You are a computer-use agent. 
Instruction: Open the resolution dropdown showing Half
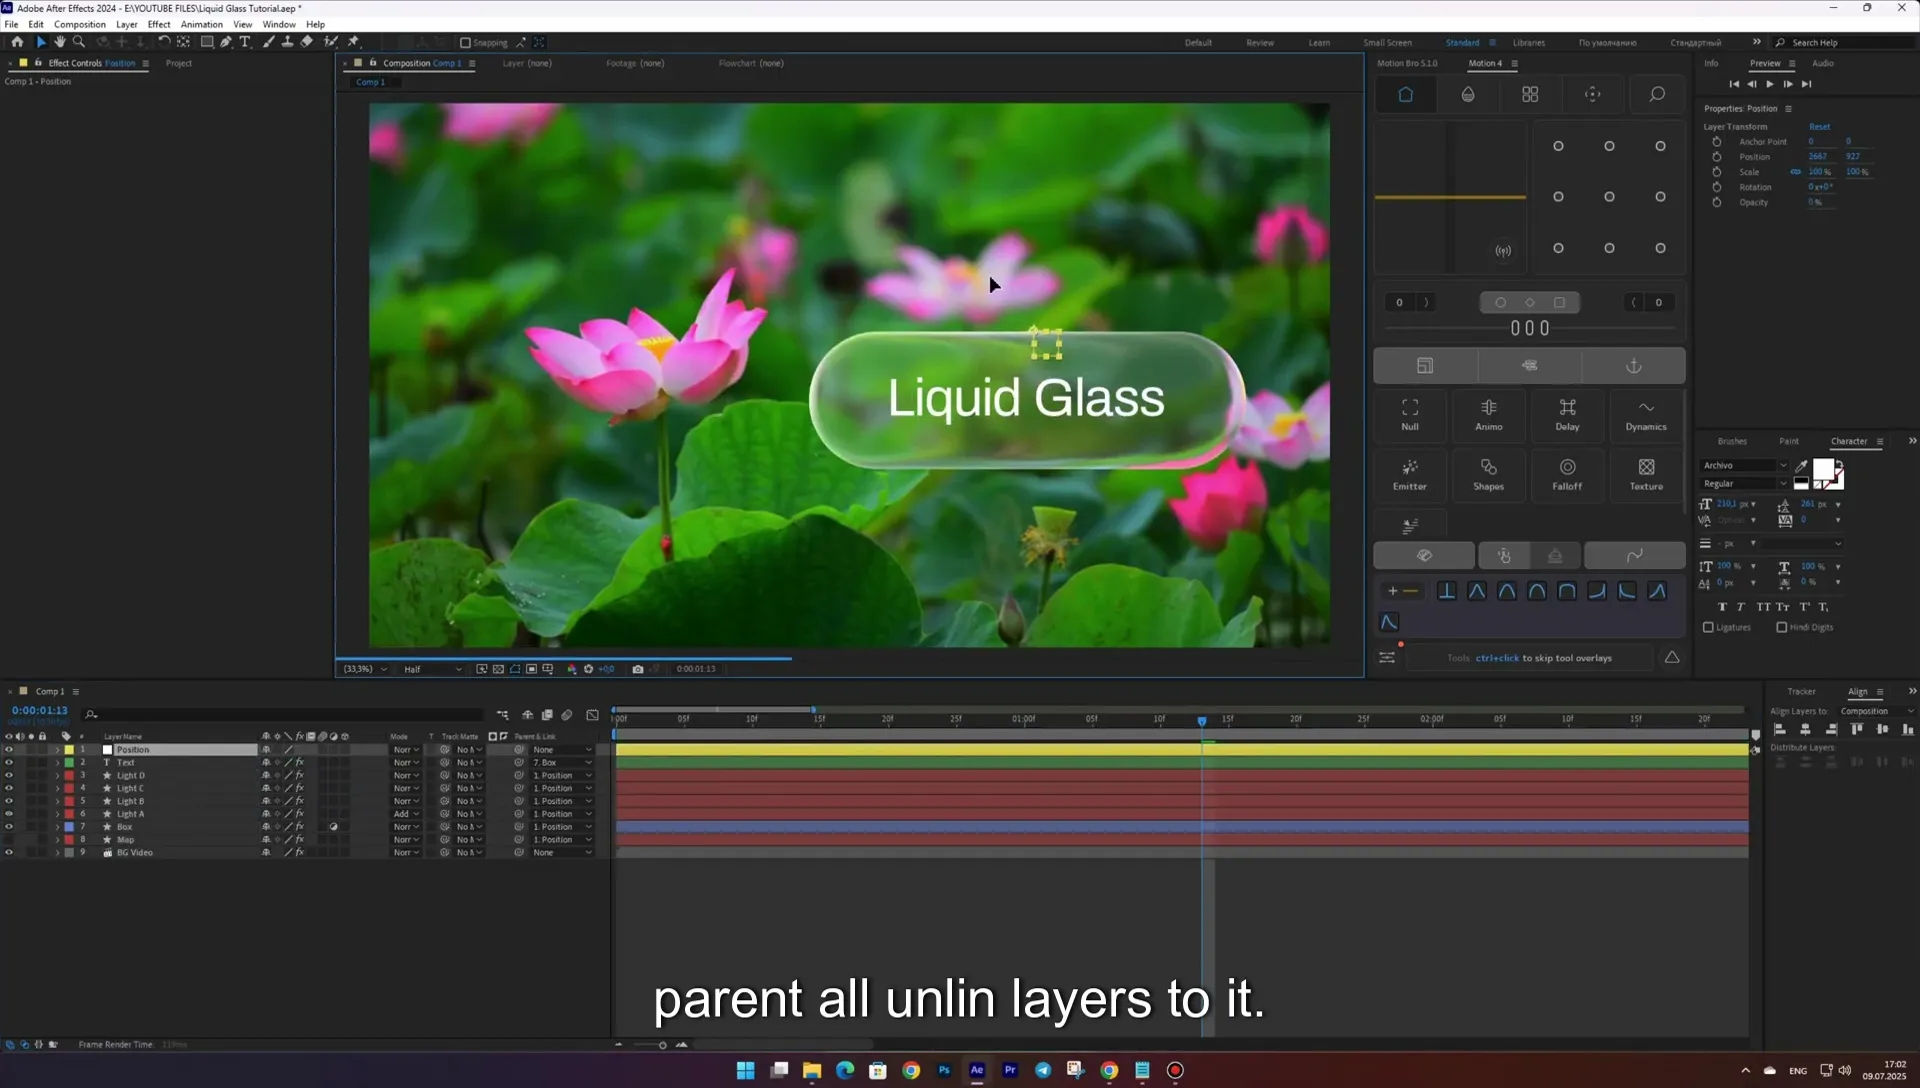click(432, 669)
